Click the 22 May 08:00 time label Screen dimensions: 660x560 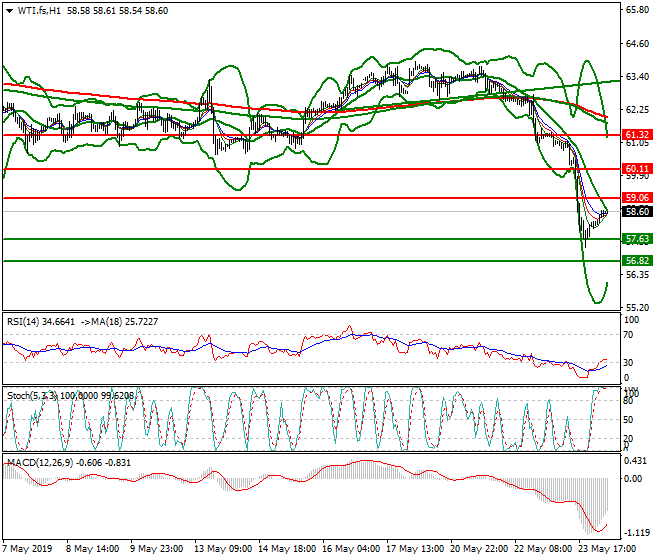coord(543,549)
